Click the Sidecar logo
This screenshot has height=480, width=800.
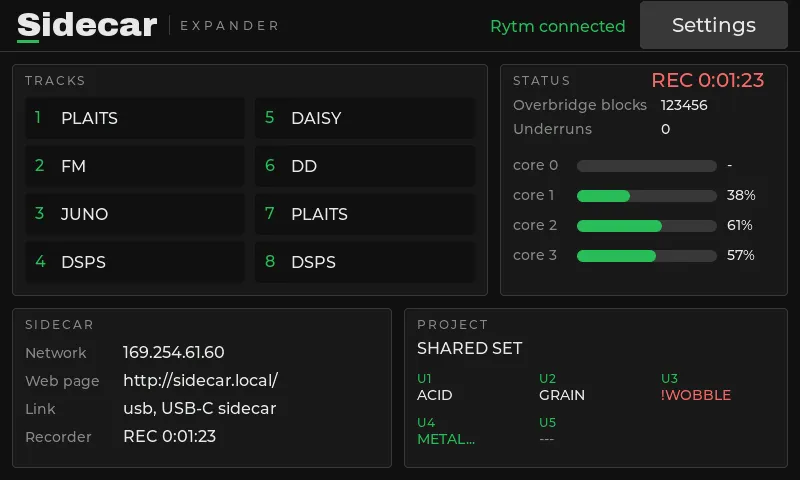click(87, 26)
